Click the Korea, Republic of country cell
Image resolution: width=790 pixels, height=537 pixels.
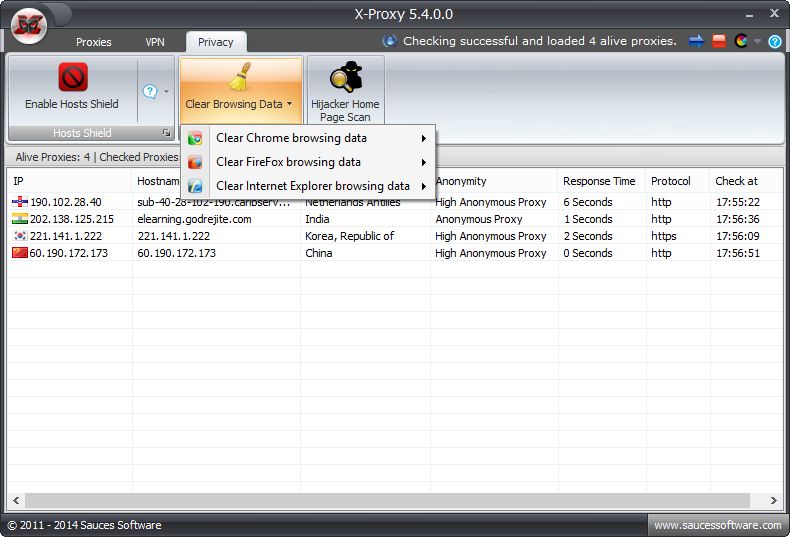[x=350, y=236]
